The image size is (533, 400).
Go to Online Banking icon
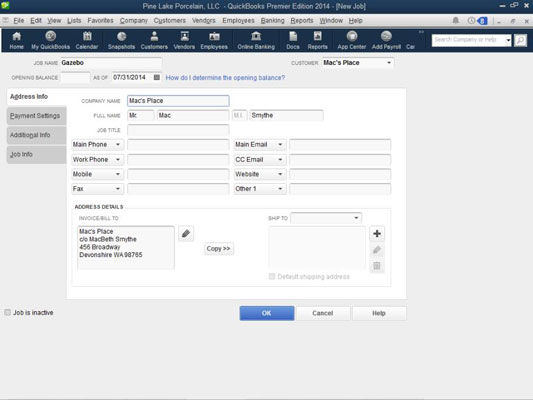click(256, 40)
